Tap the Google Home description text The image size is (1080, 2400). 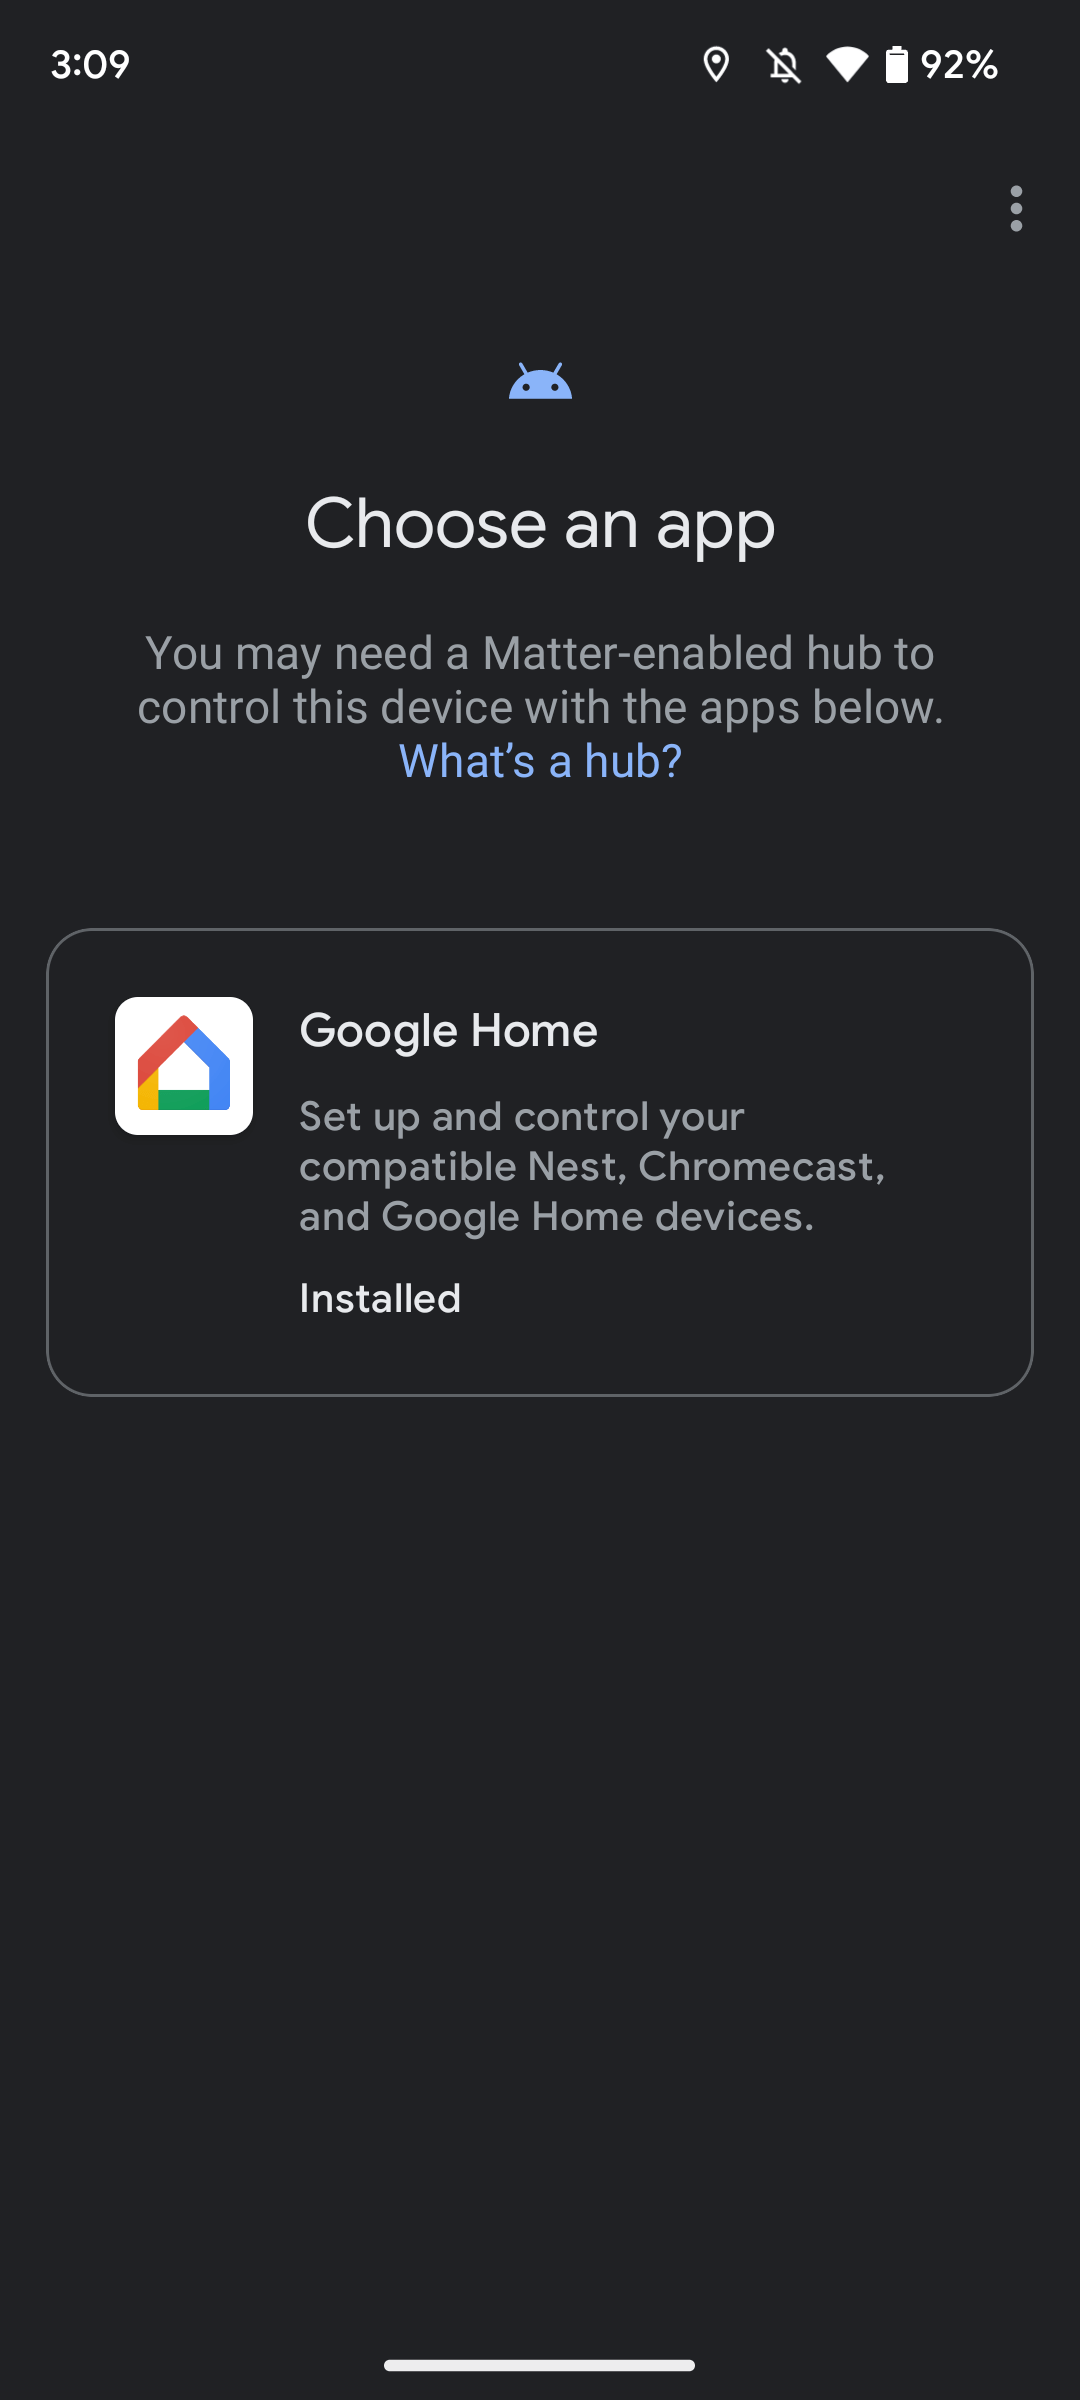[x=592, y=1167]
